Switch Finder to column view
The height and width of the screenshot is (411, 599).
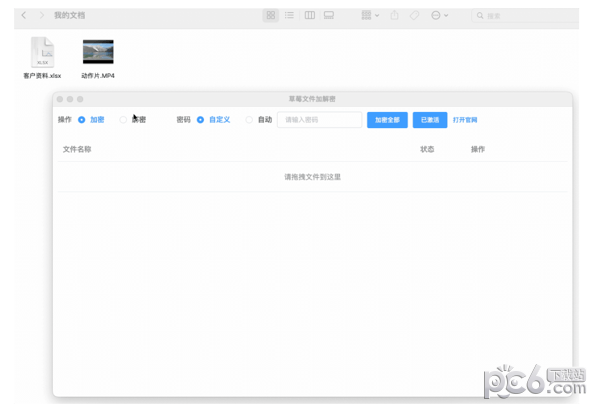tap(310, 15)
